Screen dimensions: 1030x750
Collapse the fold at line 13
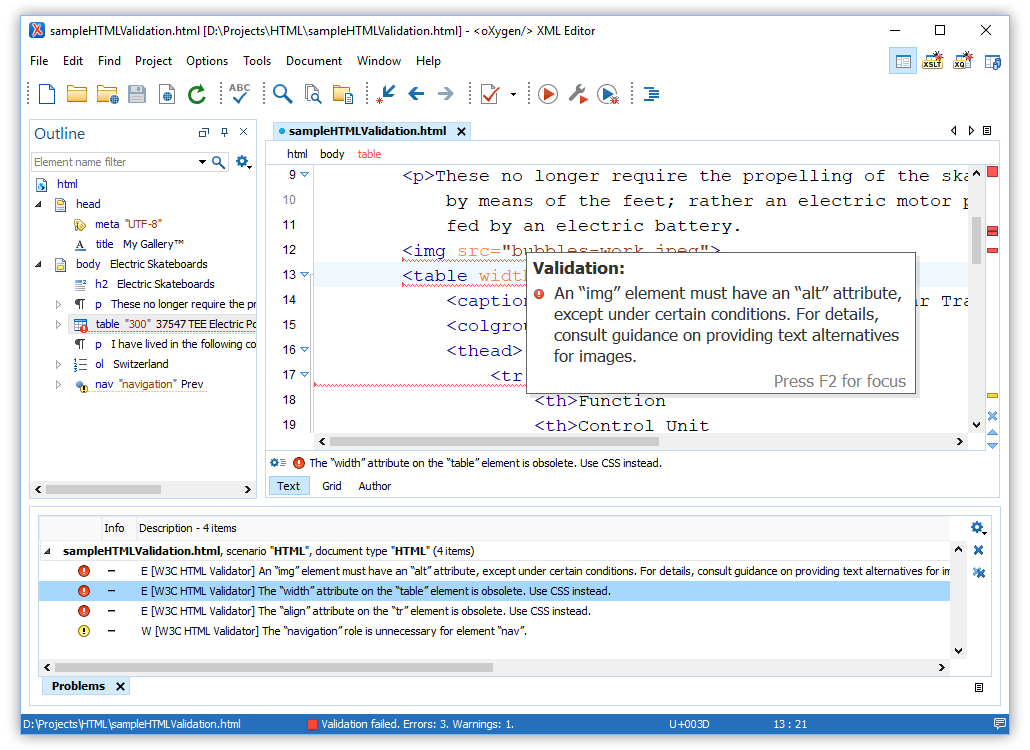305,275
